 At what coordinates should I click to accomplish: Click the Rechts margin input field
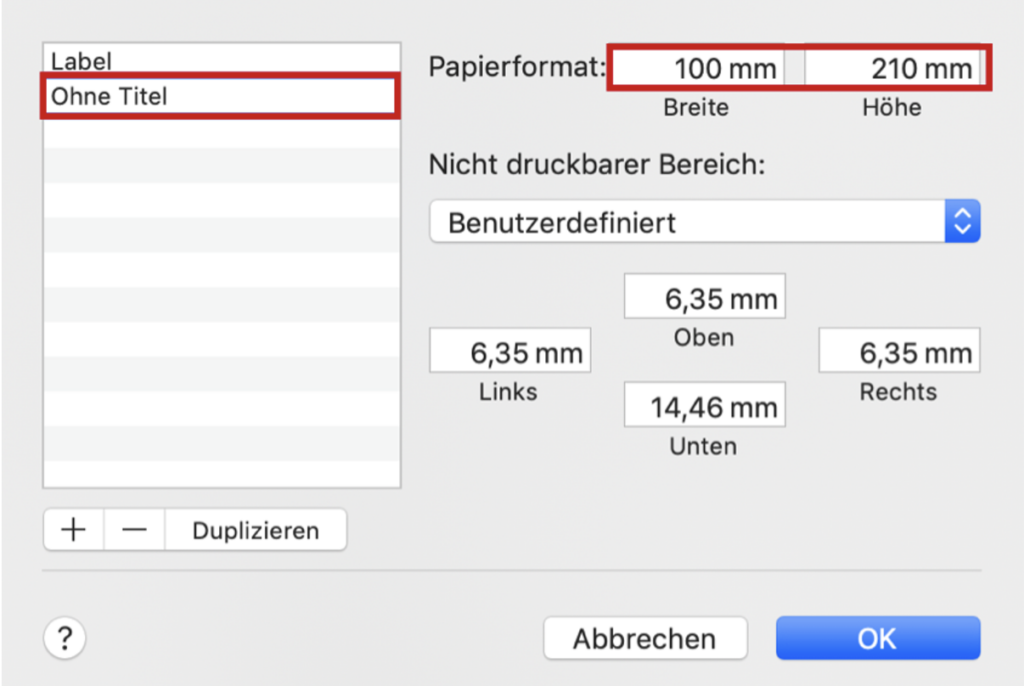[x=898, y=350]
